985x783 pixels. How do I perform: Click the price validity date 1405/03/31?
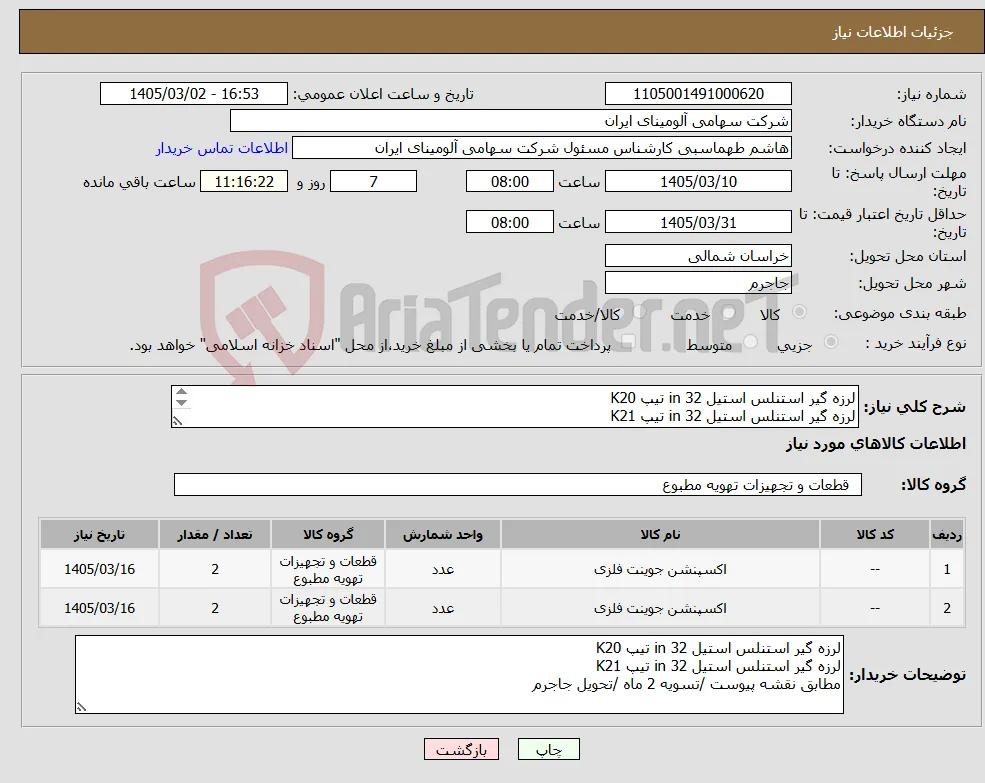pyautogui.click(x=698, y=222)
